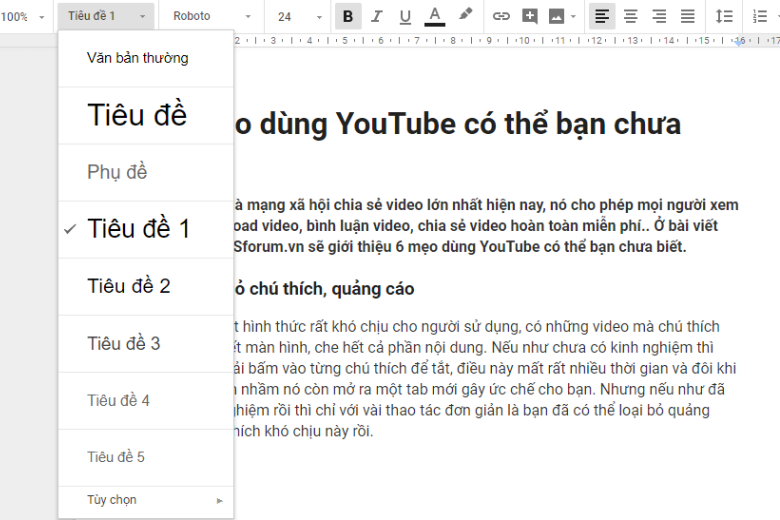The height and width of the screenshot is (520, 780).
Task: Select Văn bản thường style
Action: tap(137, 58)
